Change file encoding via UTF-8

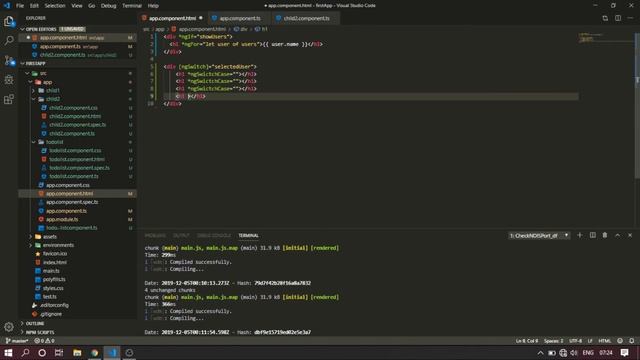(576, 340)
